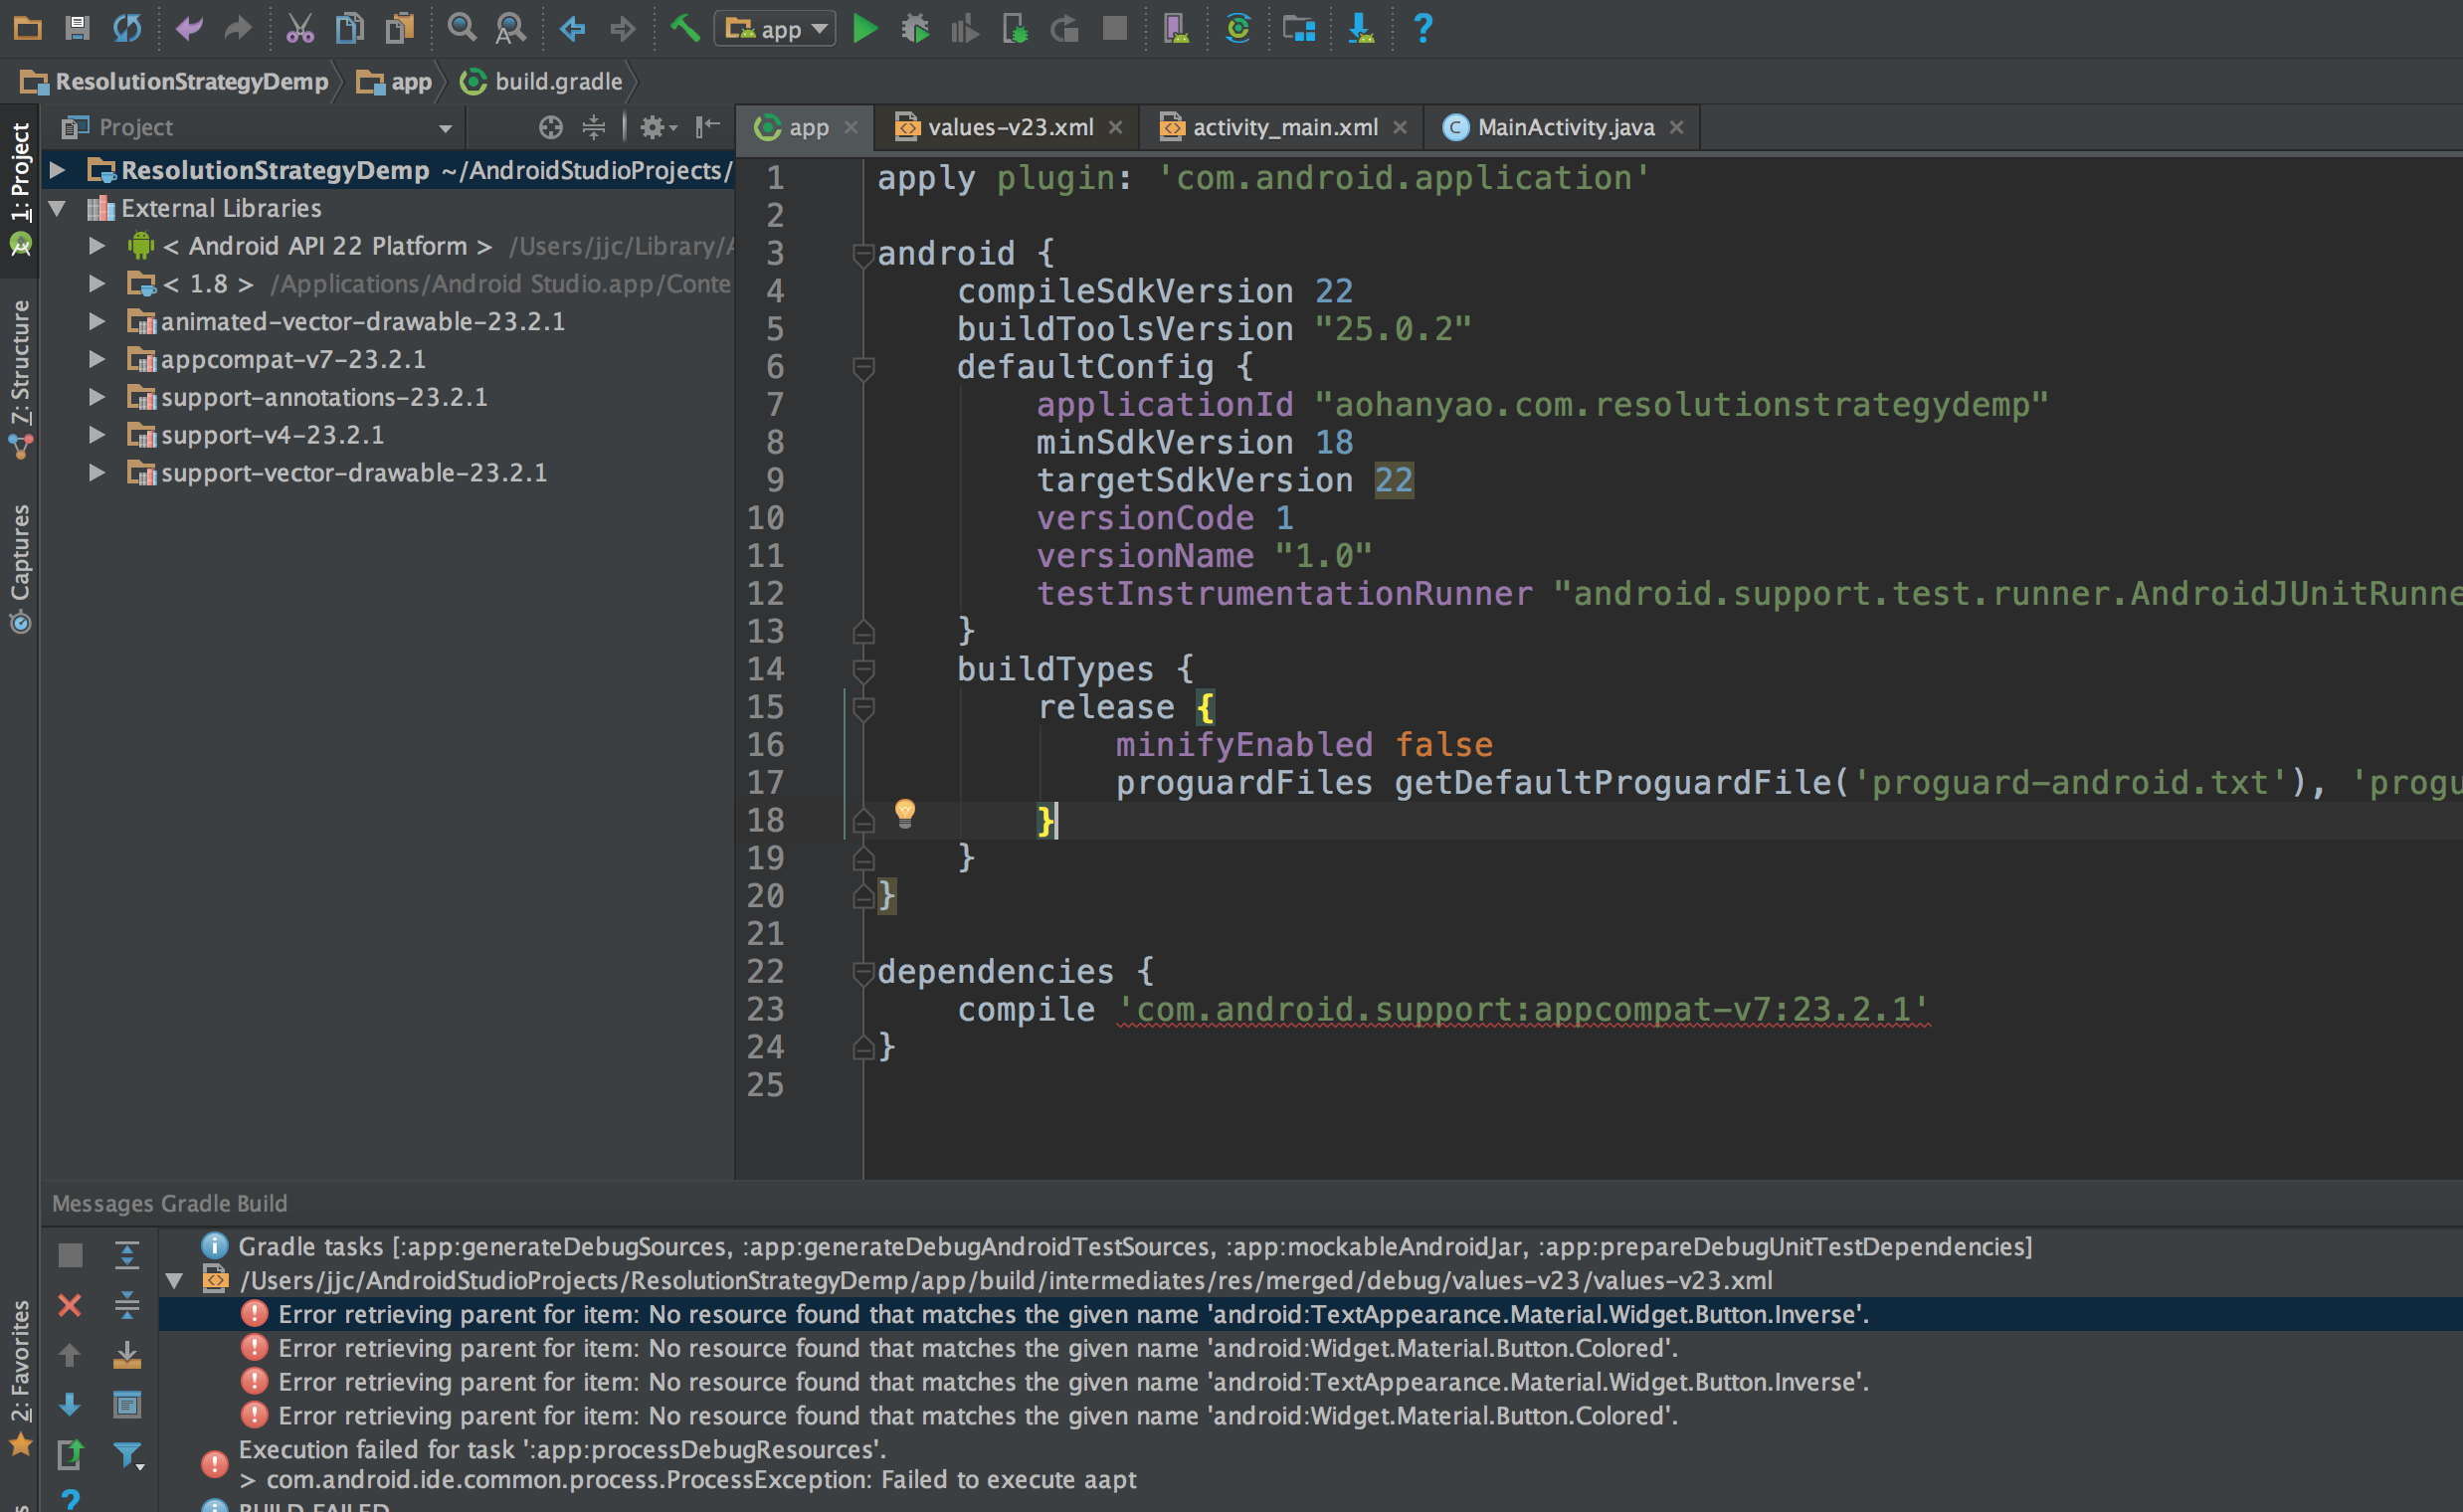Image resolution: width=2463 pixels, height=1512 pixels.
Task: Click the light bulb quick-fix icon on line 18
Action: coord(905,812)
